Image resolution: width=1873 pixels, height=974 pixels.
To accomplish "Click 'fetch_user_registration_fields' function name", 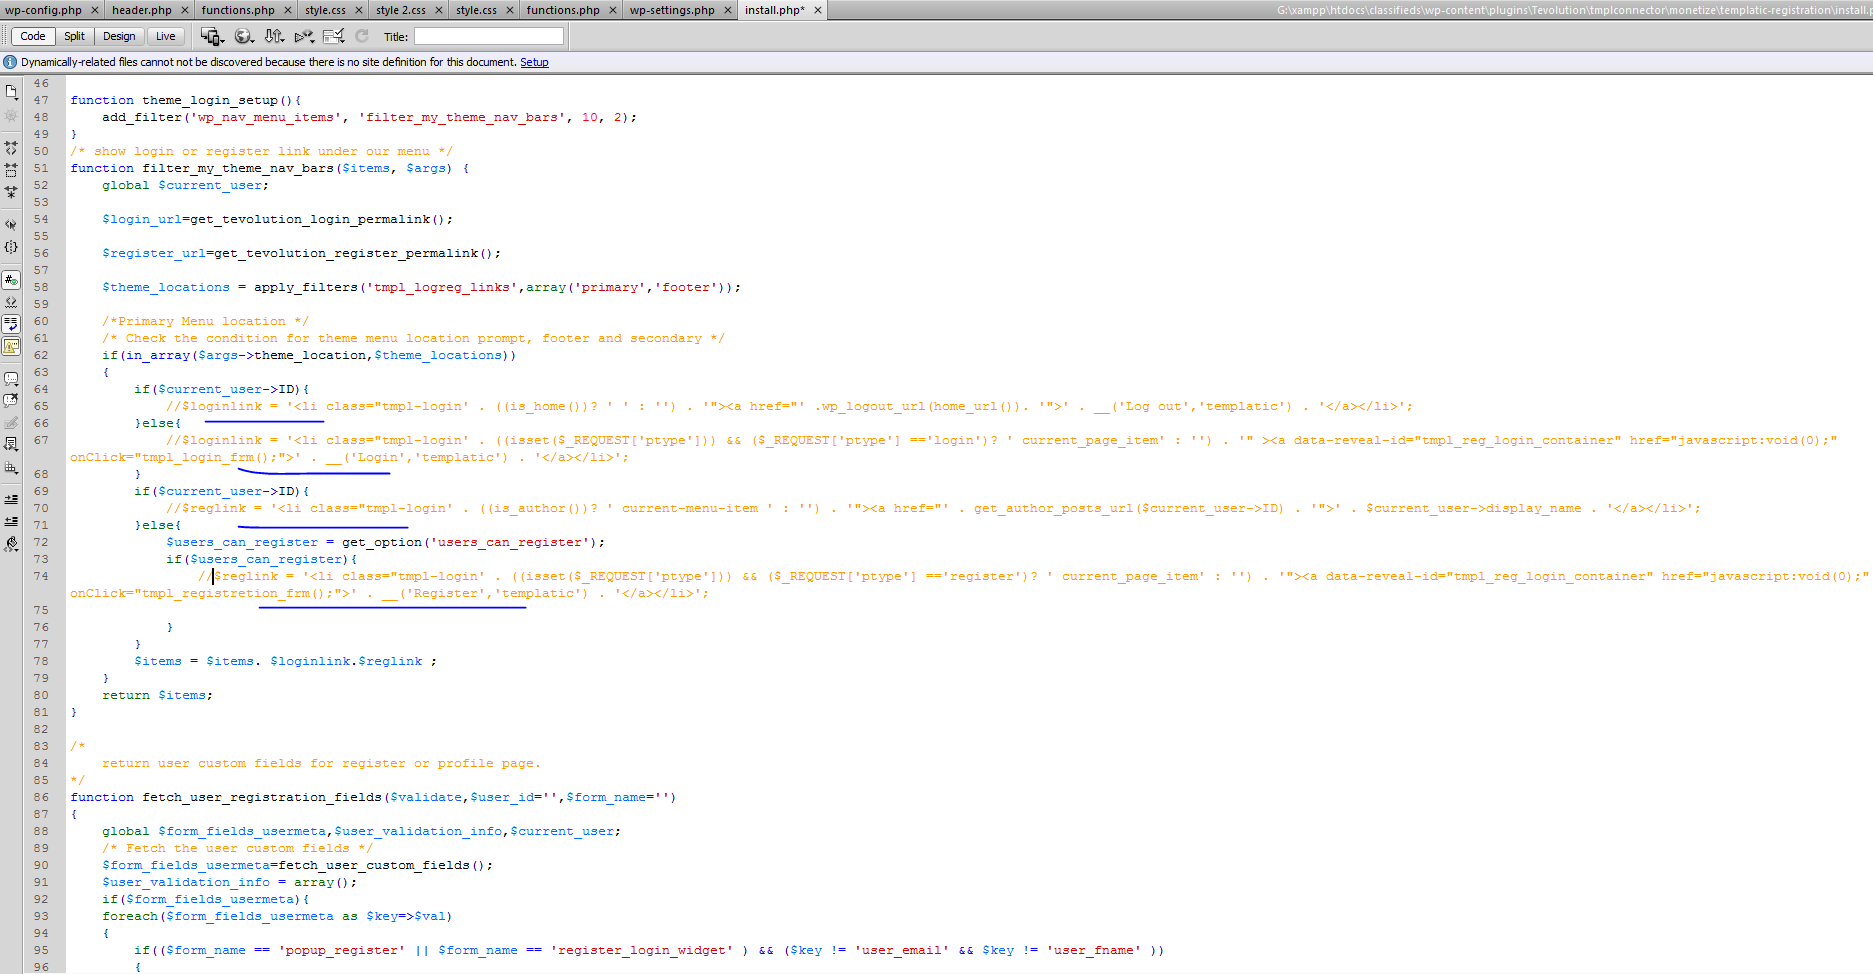I will [x=262, y=797].
